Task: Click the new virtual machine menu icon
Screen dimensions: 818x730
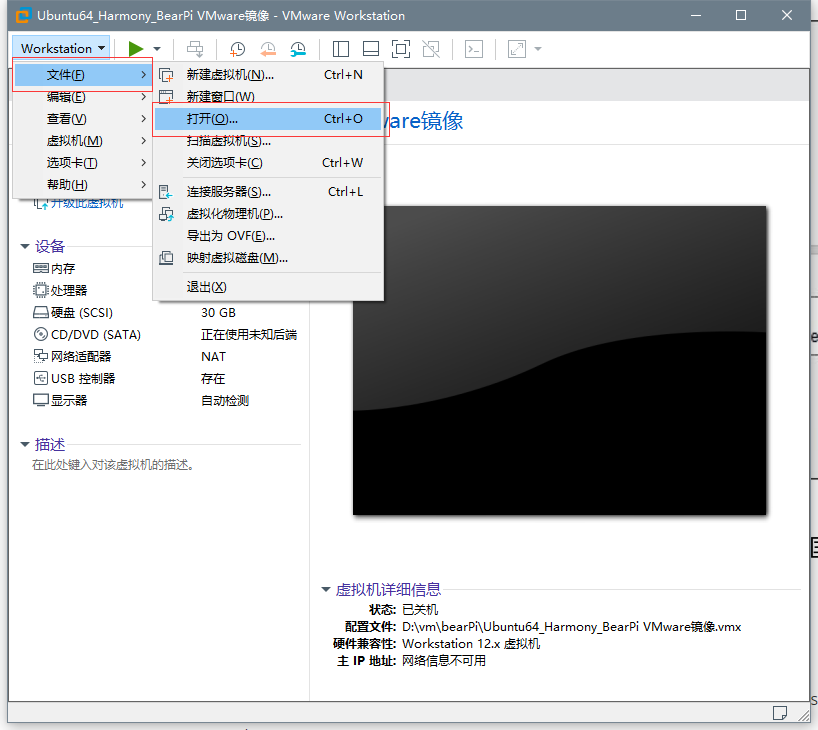Action: tap(166, 75)
